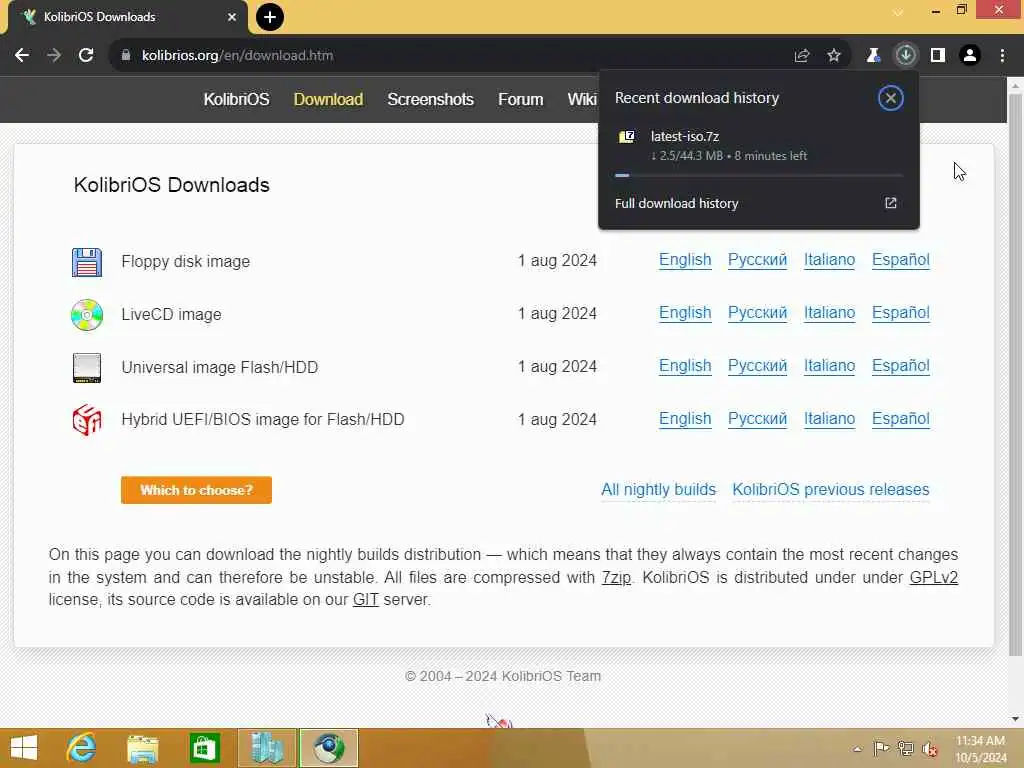Bookmark this page with the star icon
The height and width of the screenshot is (768, 1024).
(834, 56)
